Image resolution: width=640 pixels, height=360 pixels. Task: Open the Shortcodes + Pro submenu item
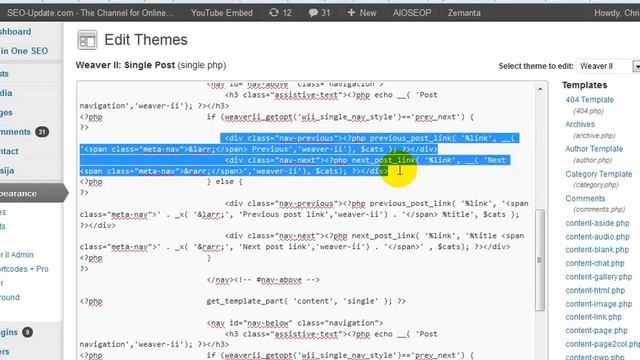click(x=24, y=269)
